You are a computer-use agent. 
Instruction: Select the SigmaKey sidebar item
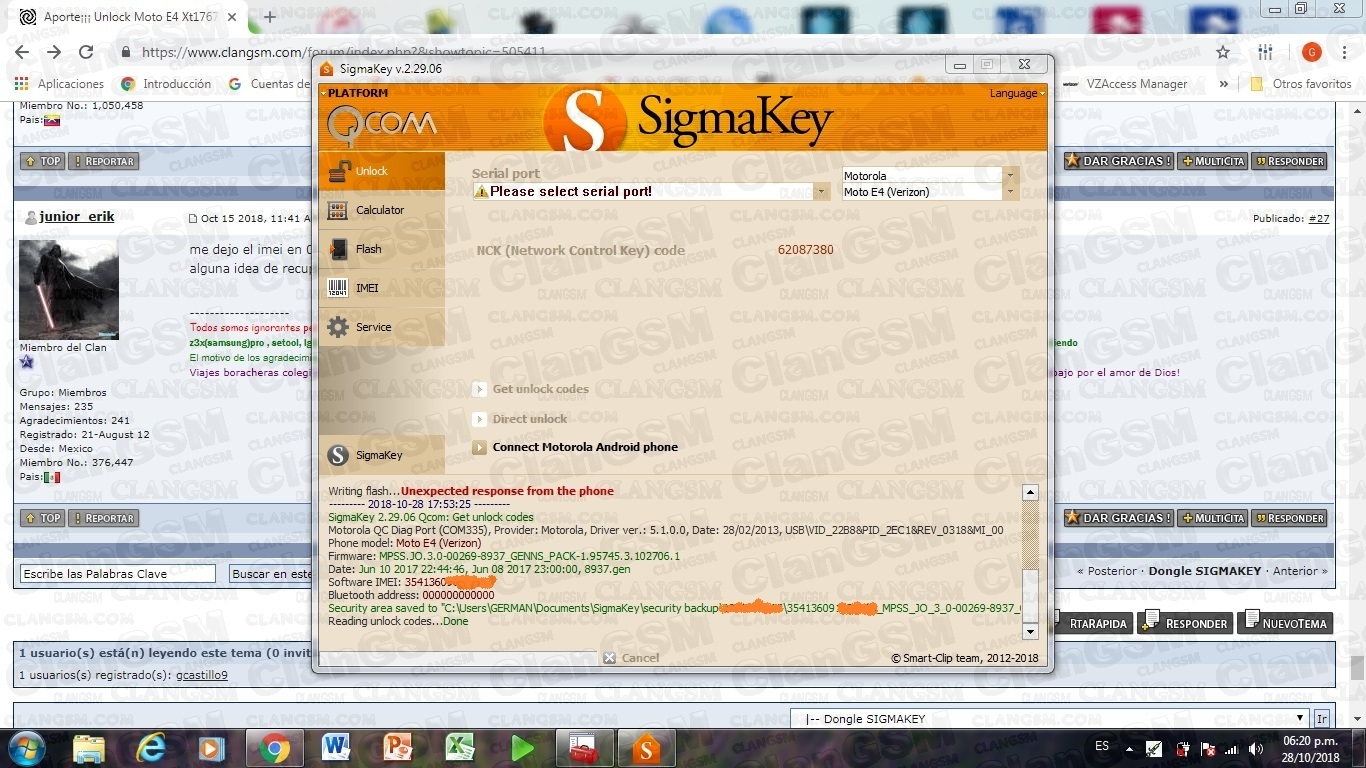[381, 455]
